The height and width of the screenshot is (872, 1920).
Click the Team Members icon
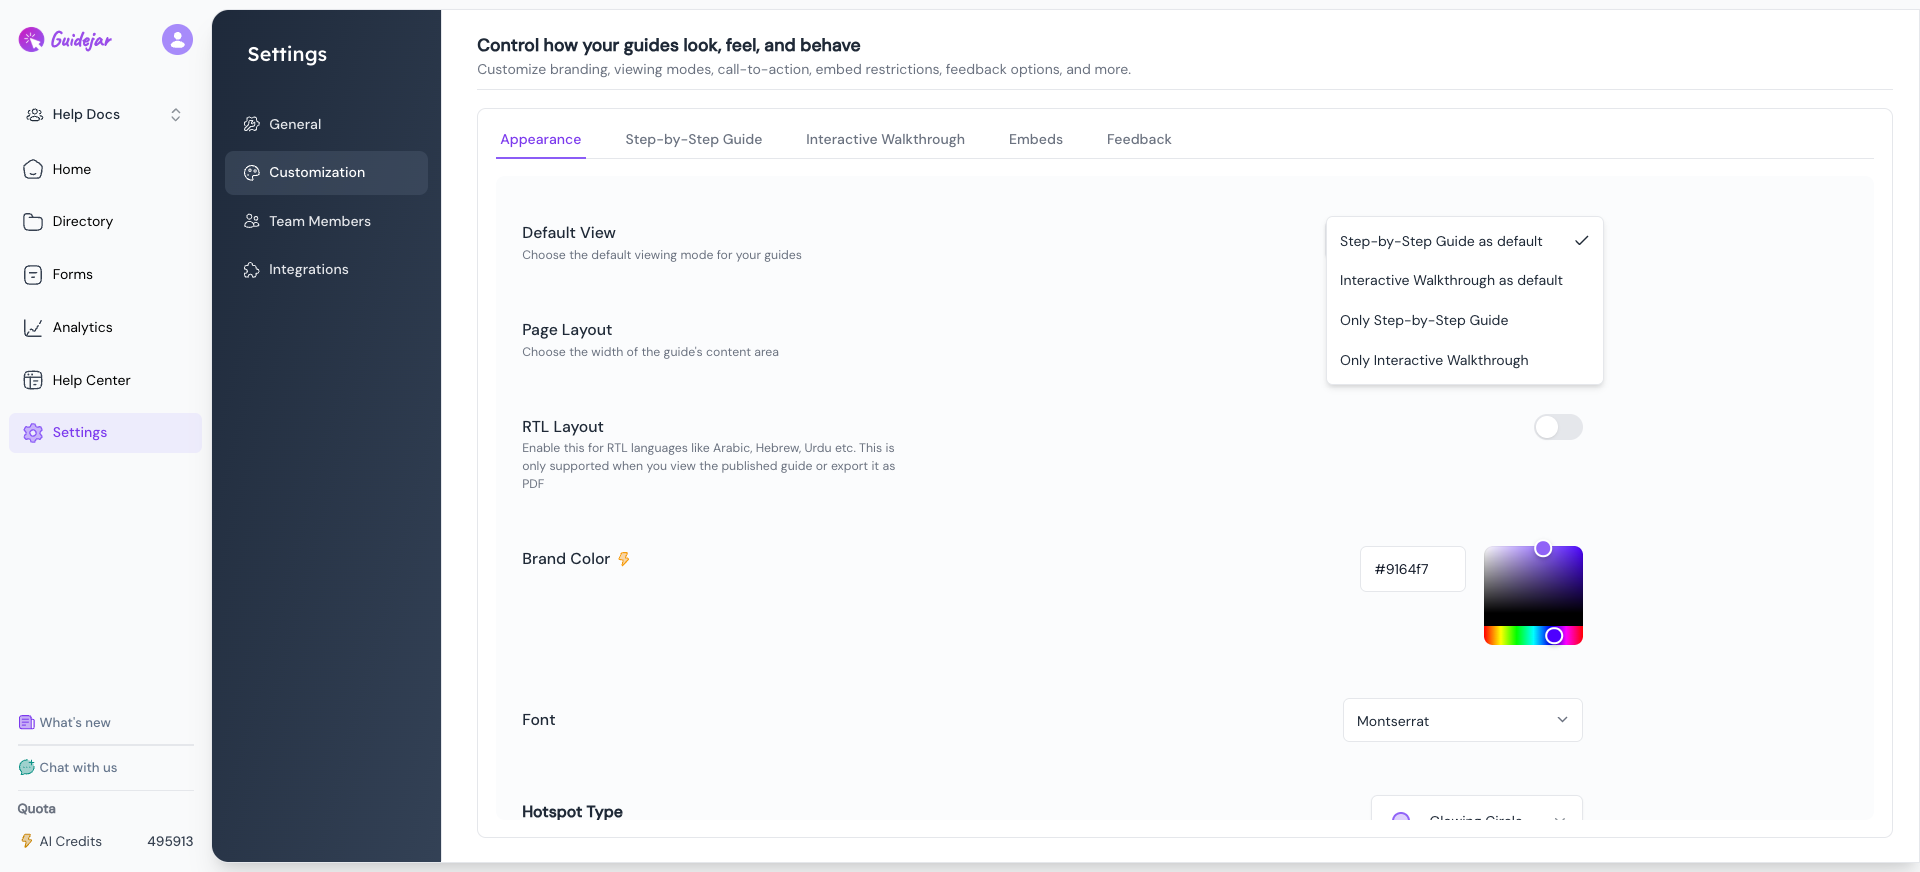pos(252,221)
